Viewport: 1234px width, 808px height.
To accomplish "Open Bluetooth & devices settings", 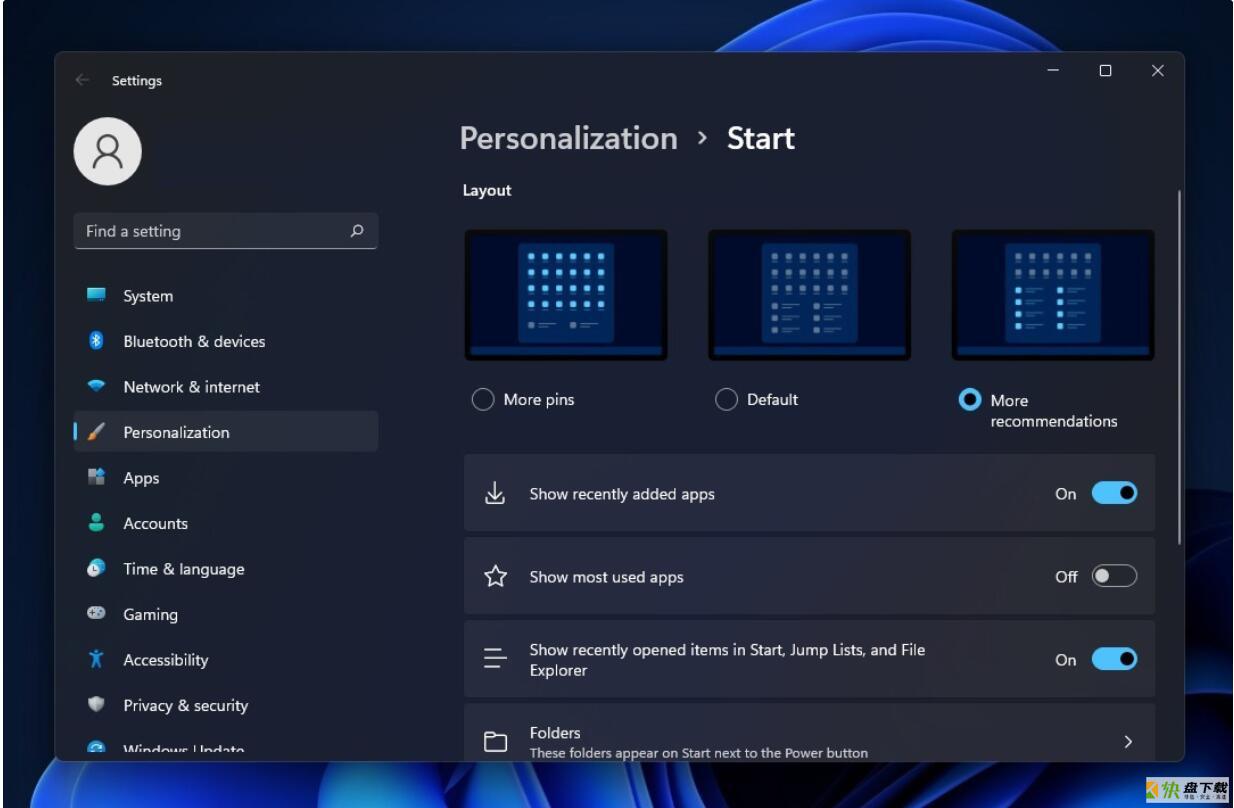I will tap(226, 341).
